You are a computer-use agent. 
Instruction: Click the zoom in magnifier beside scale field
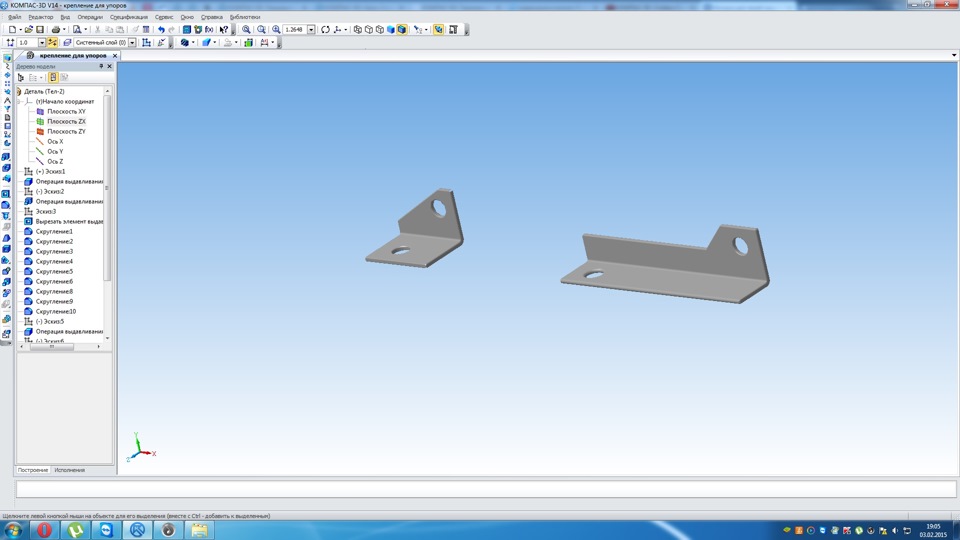277,29
